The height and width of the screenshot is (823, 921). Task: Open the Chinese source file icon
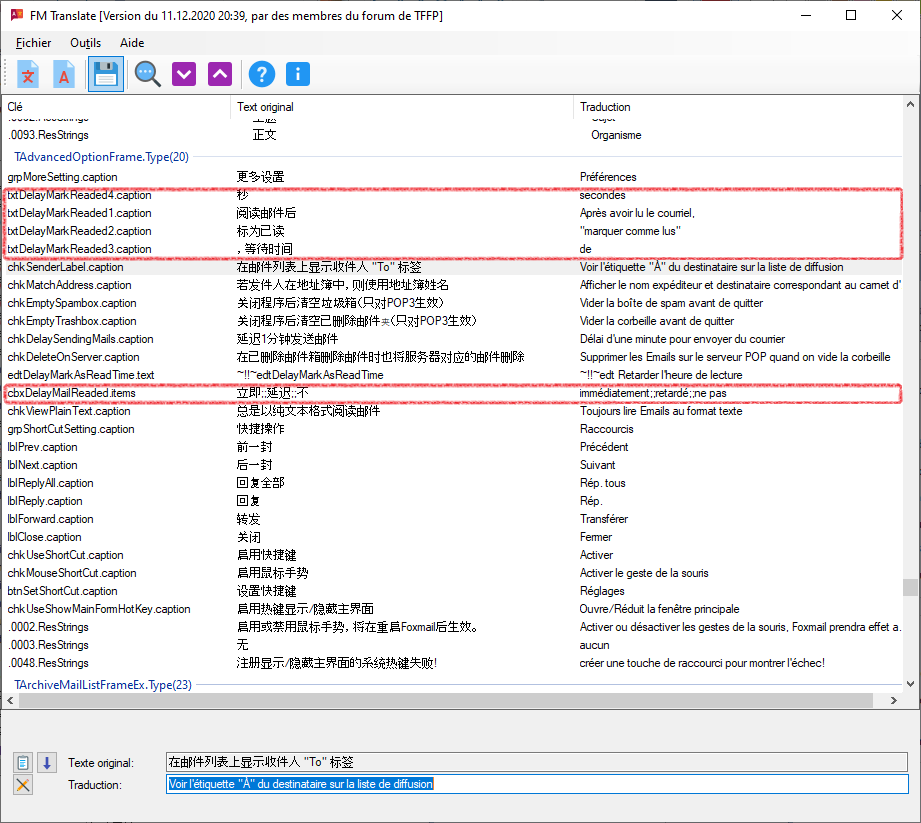click(29, 74)
